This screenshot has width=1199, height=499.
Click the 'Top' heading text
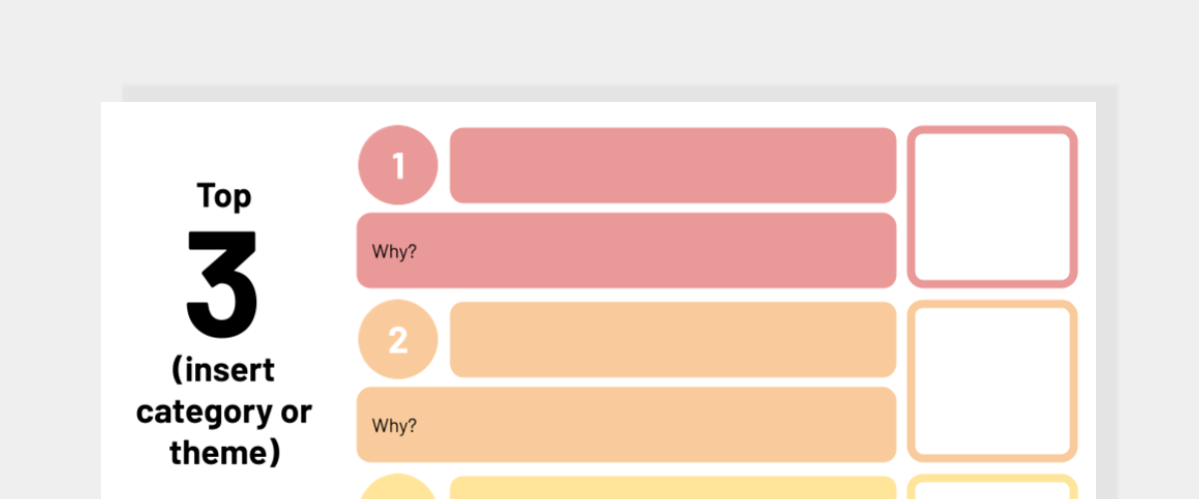[224, 195]
